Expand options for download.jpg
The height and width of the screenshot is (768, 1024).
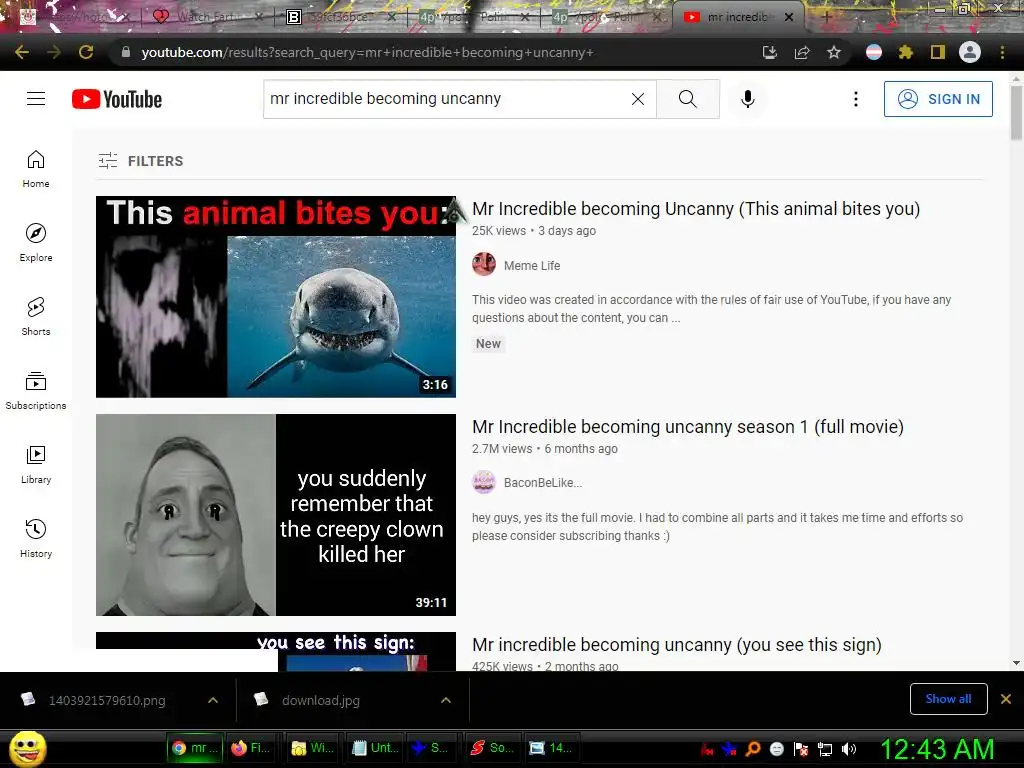tap(446, 700)
